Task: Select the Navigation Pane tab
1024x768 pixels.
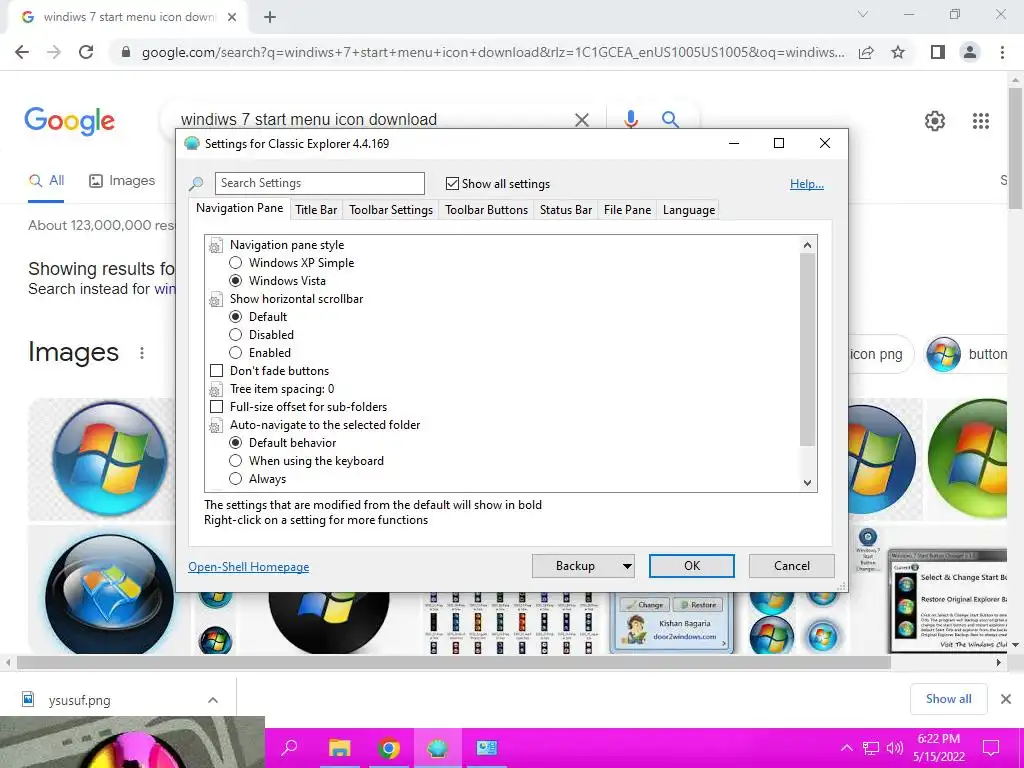Action: point(240,208)
